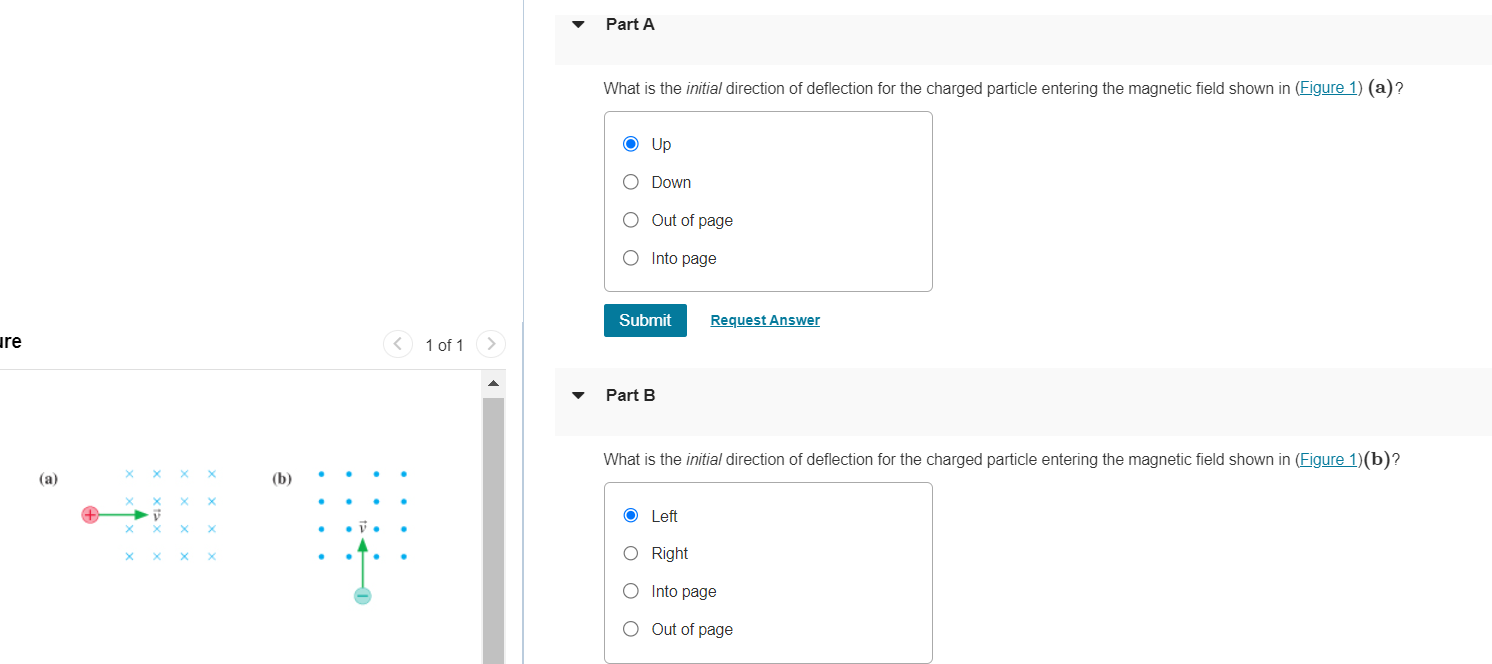Click the previous figure arrow
Image resolution: width=1492 pixels, height=664 pixels.
(x=397, y=344)
